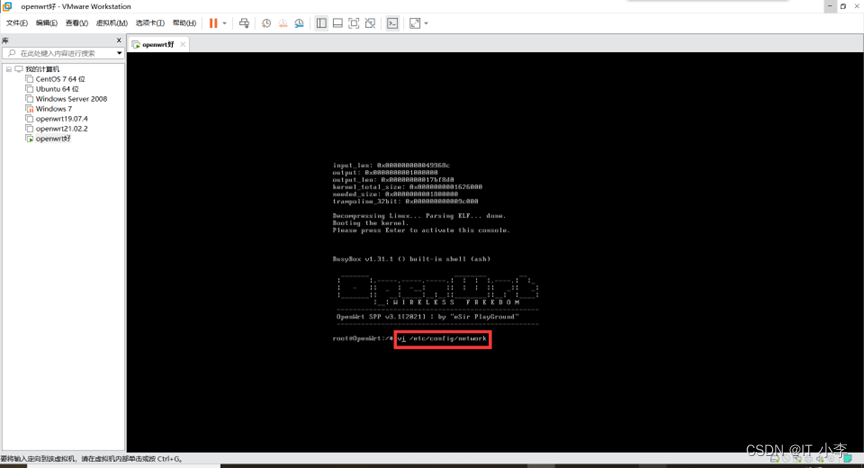The width and height of the screenshot is (864, 468).
Task: Click the Unity mode toolbar icon
Action: click(370, 23)
